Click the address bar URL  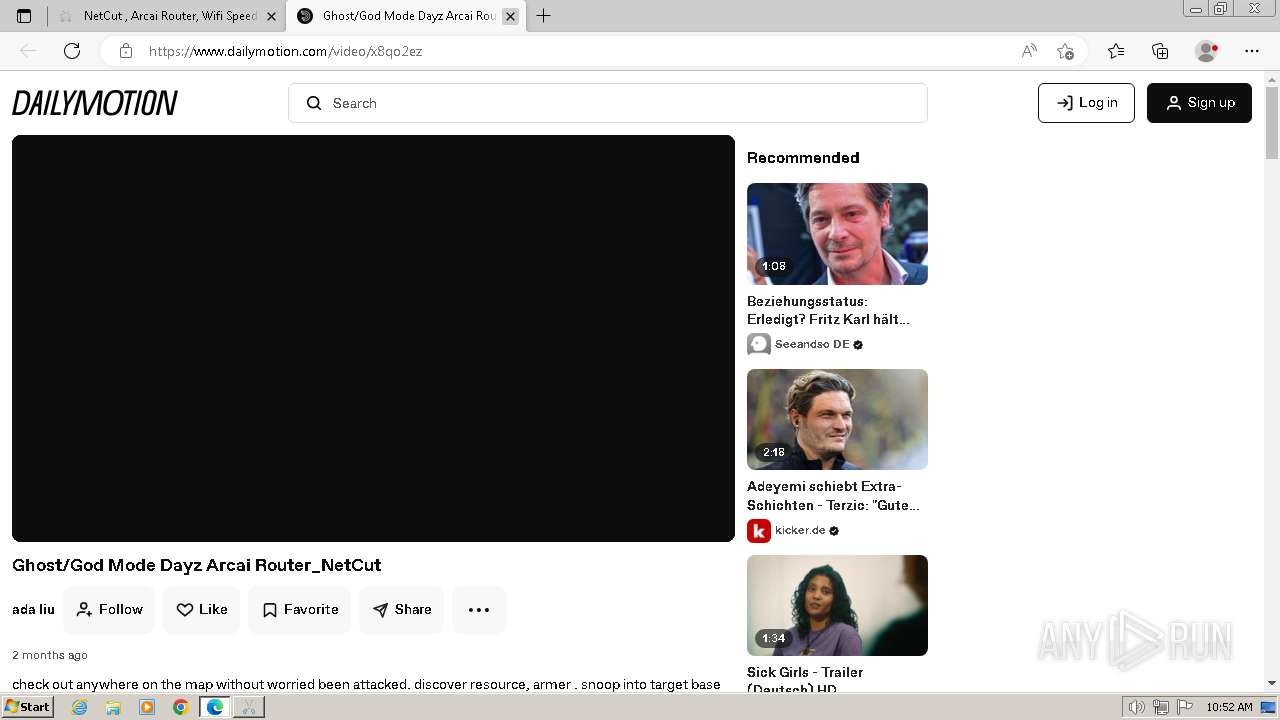click(285, 51)
